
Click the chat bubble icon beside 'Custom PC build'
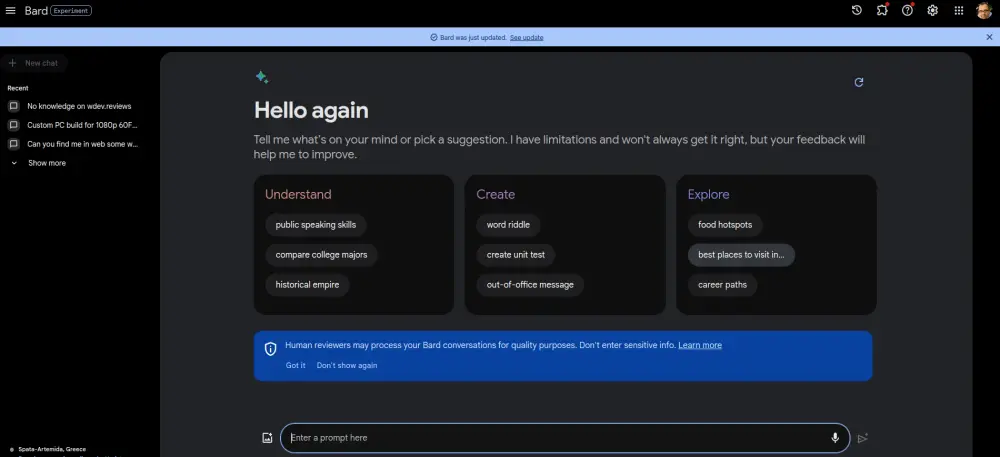coord(13,126)
